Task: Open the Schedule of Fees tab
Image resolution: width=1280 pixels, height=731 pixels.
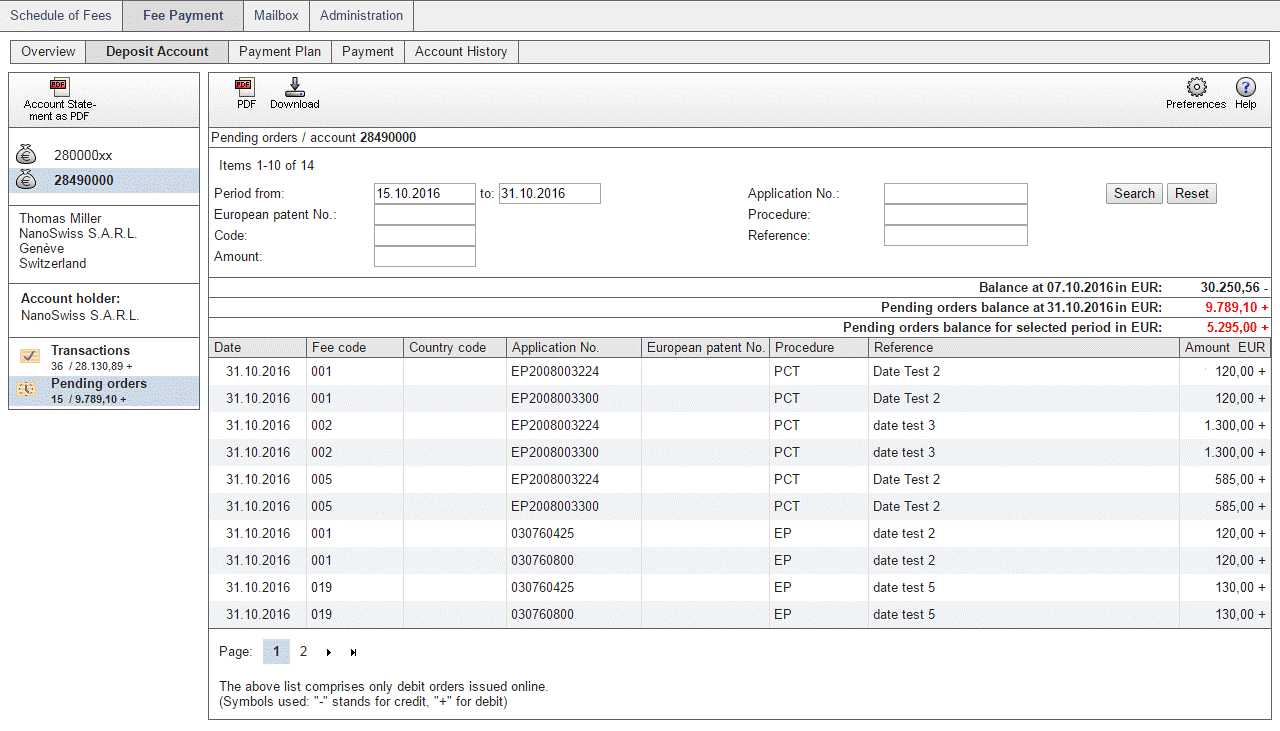Action: point(61,16)
